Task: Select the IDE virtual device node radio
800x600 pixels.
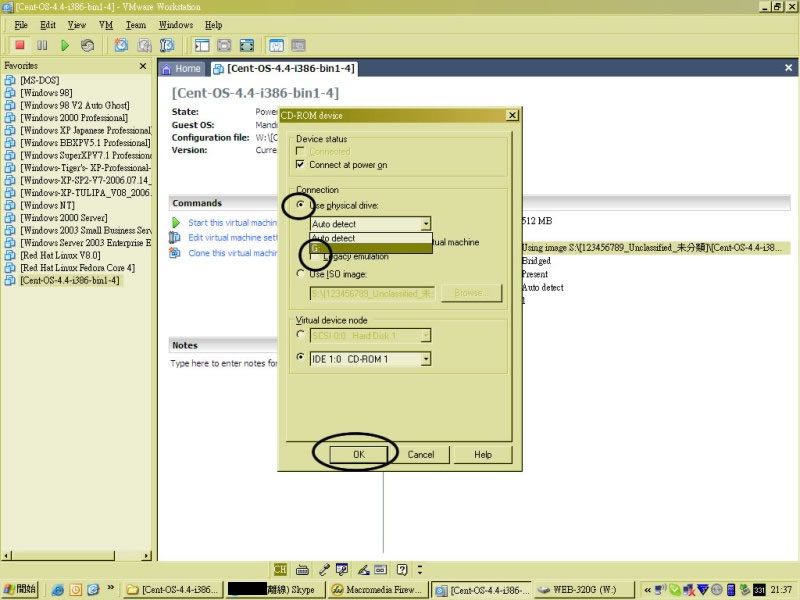Action: pos(301,357)
